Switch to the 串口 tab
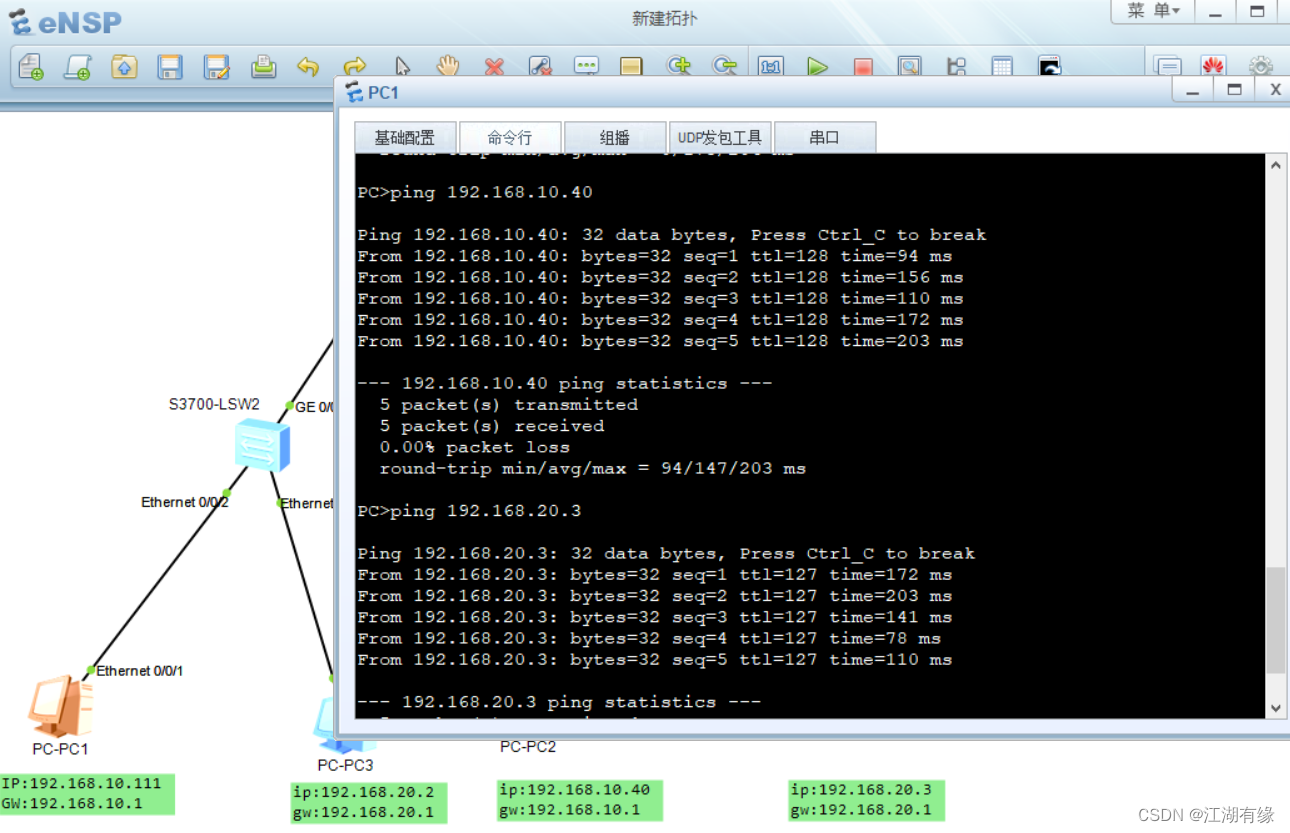 point(825,138)
